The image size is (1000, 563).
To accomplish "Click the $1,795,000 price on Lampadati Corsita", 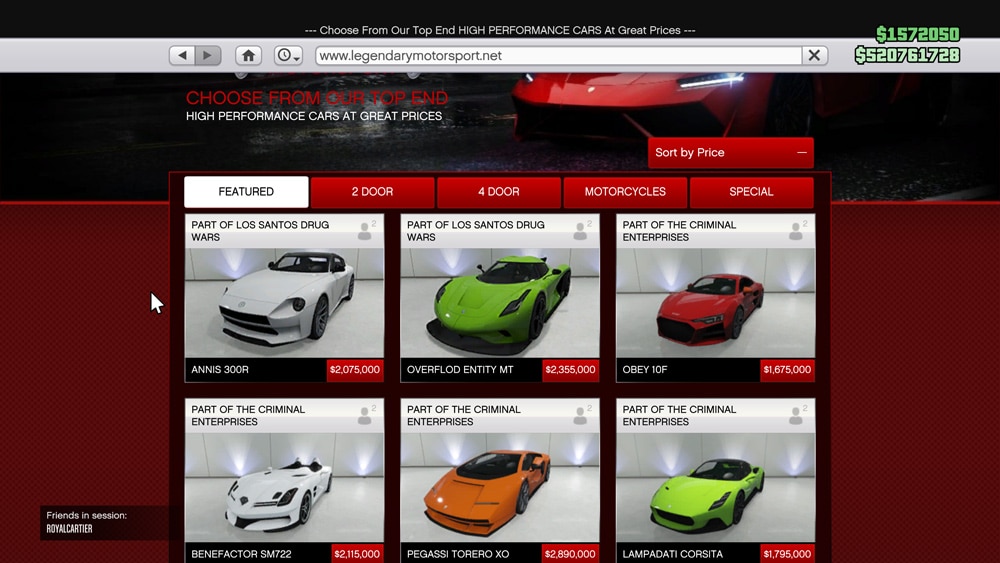I will (x=787, y=553).
